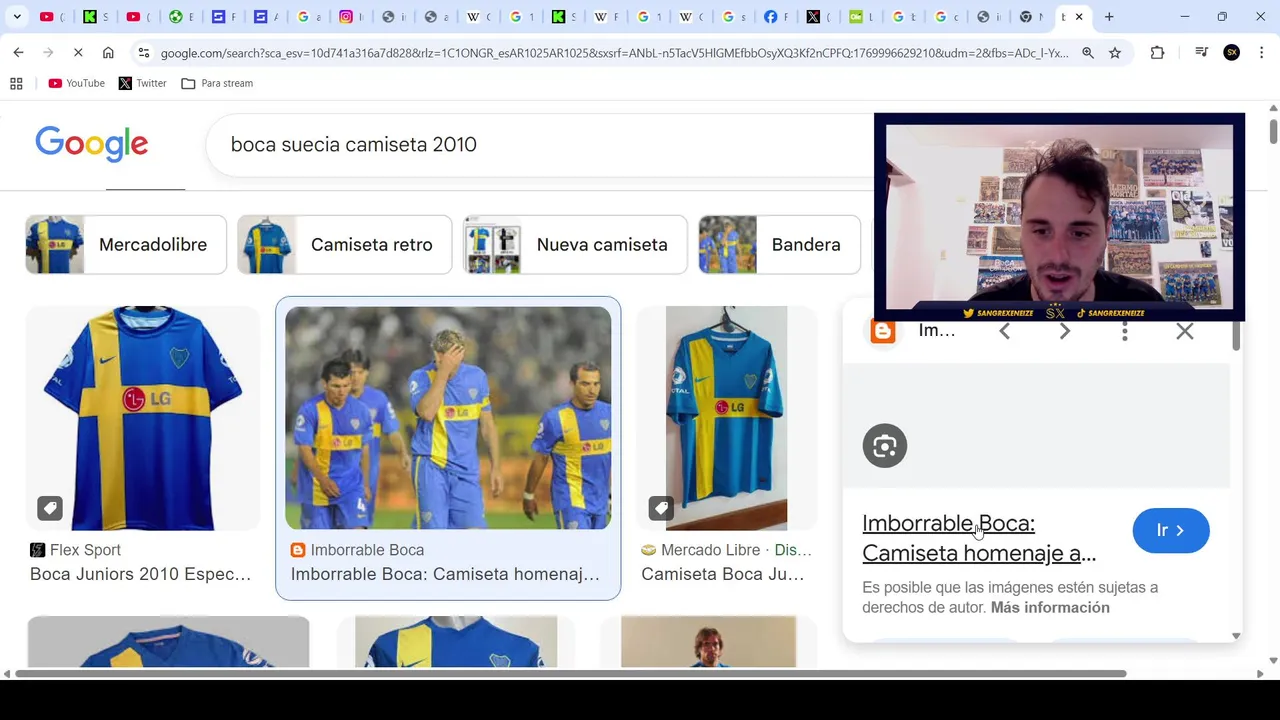Open the Imborrable Boca players photo

(x=448, y=418)
